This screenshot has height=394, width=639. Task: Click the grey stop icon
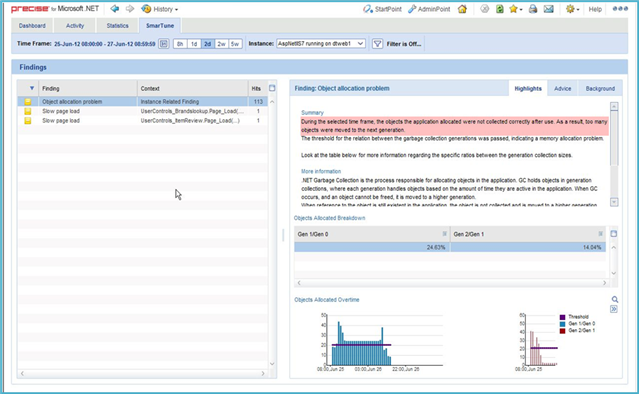484,9
